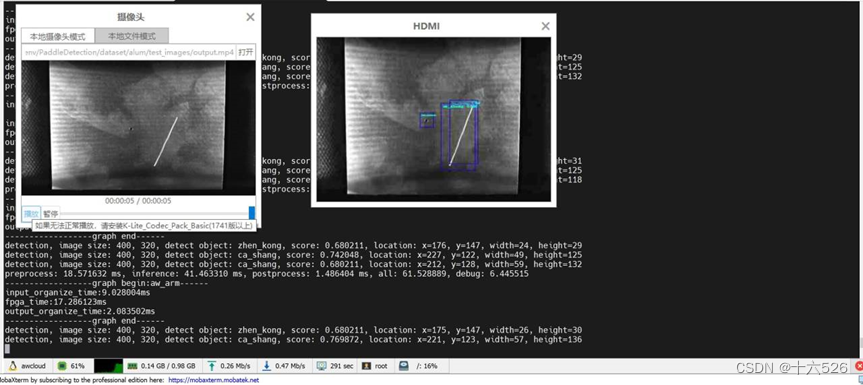This screenshot has width=863, height=385.
Task: Click the upload speed arrow icon
Action: point(212,366)
